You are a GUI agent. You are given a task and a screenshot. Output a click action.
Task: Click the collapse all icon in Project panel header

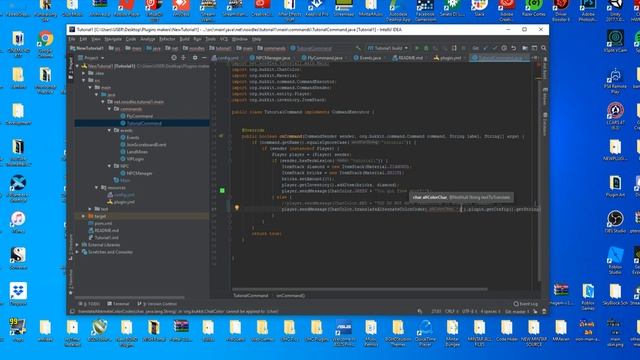tap(183, 58)
